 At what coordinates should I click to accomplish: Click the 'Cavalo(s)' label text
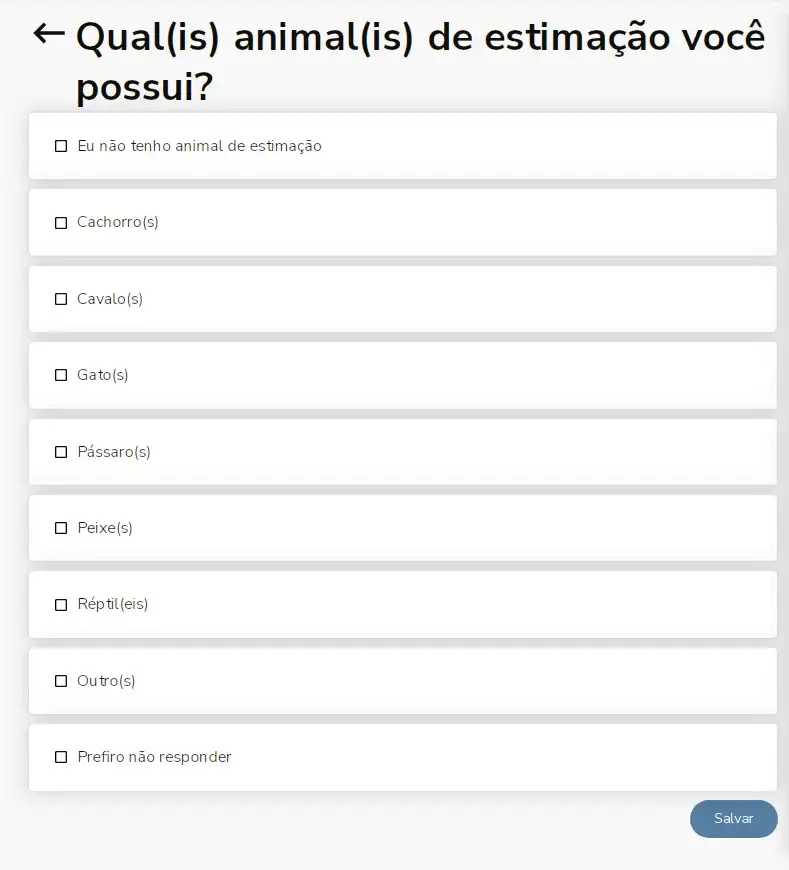(110, 299)
